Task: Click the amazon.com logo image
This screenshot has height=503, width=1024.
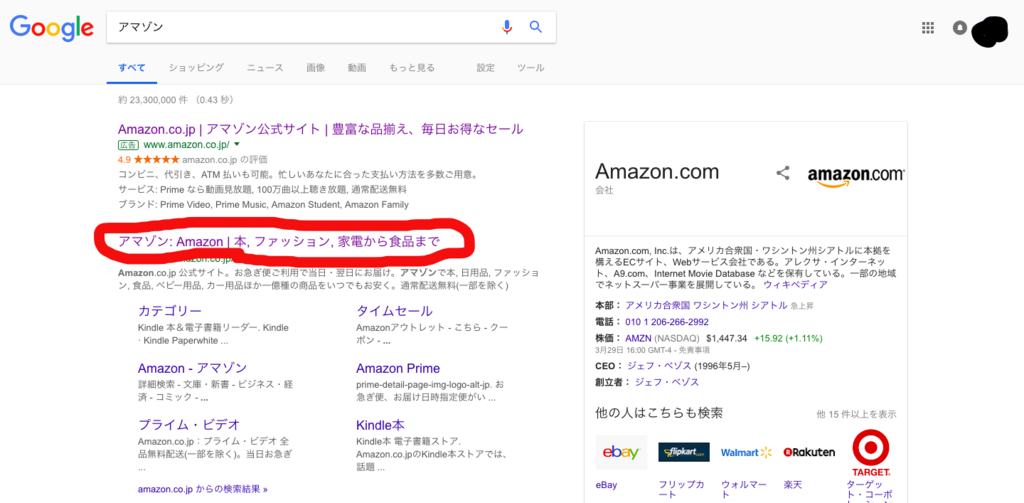Action: pyautogui.click(x=856, y=176)
